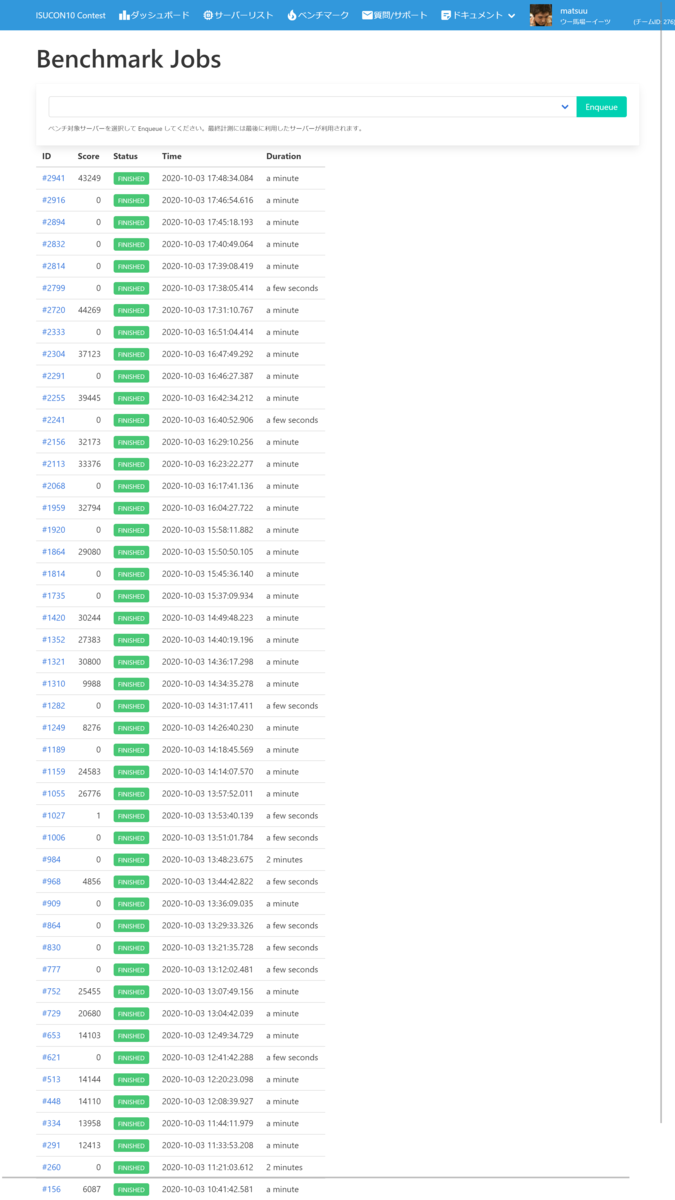Click the Enqueue button
Image resolution: width=675 pixels, height=1200 pixels.
click(x=601, y=107)
